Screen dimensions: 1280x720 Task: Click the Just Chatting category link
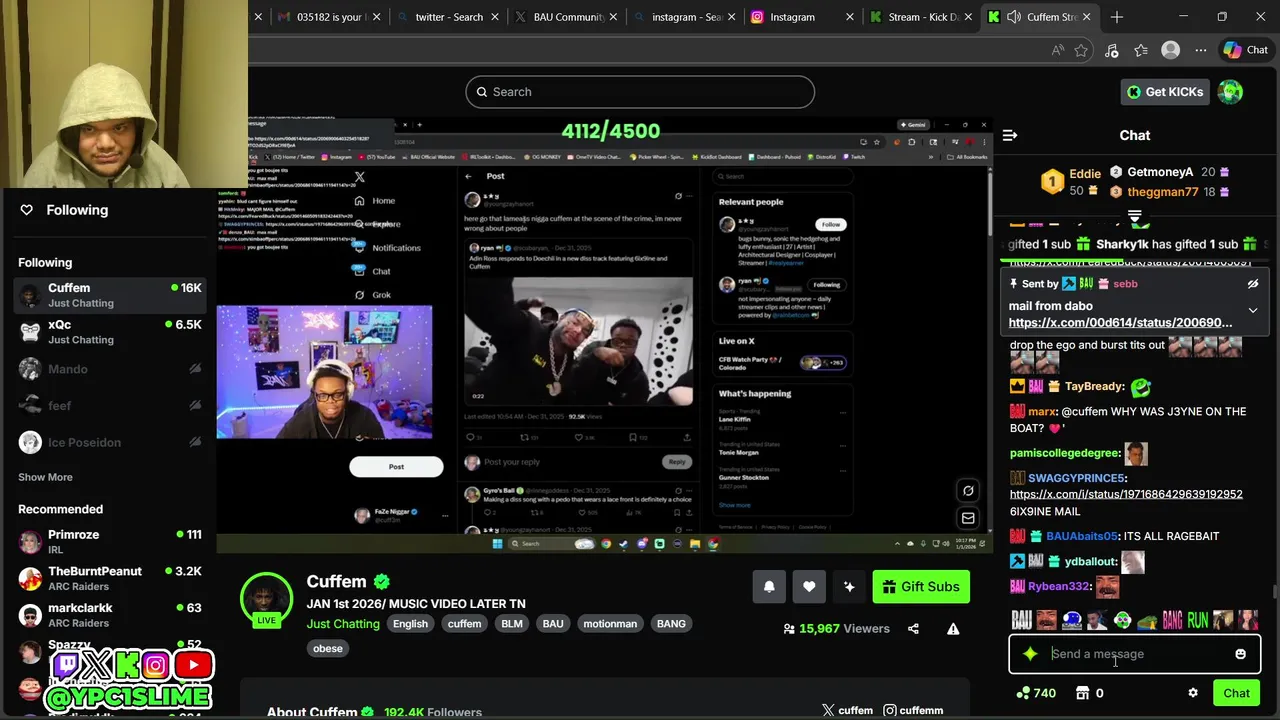pyautogui.click(x=343, y=624)
